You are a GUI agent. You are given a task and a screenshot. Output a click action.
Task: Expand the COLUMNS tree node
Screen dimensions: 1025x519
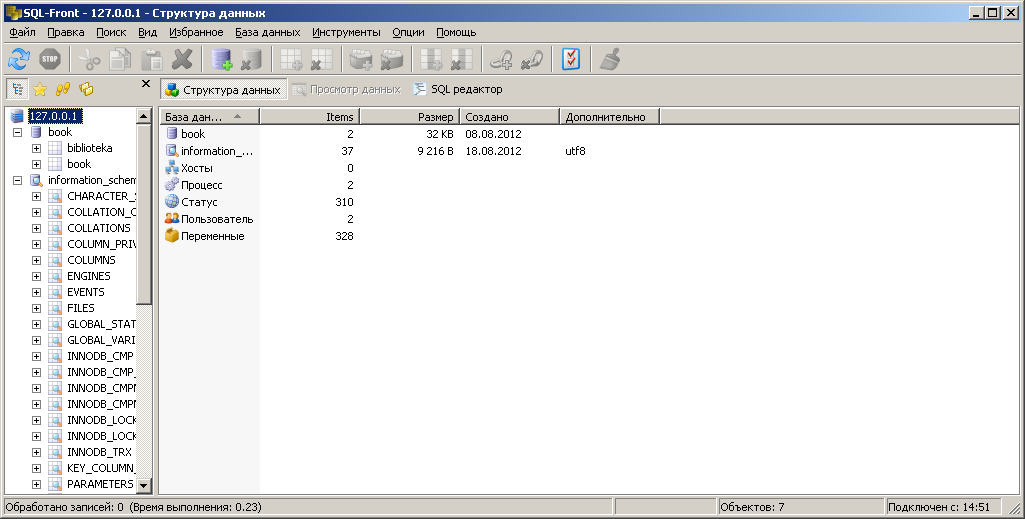(37, 260)
